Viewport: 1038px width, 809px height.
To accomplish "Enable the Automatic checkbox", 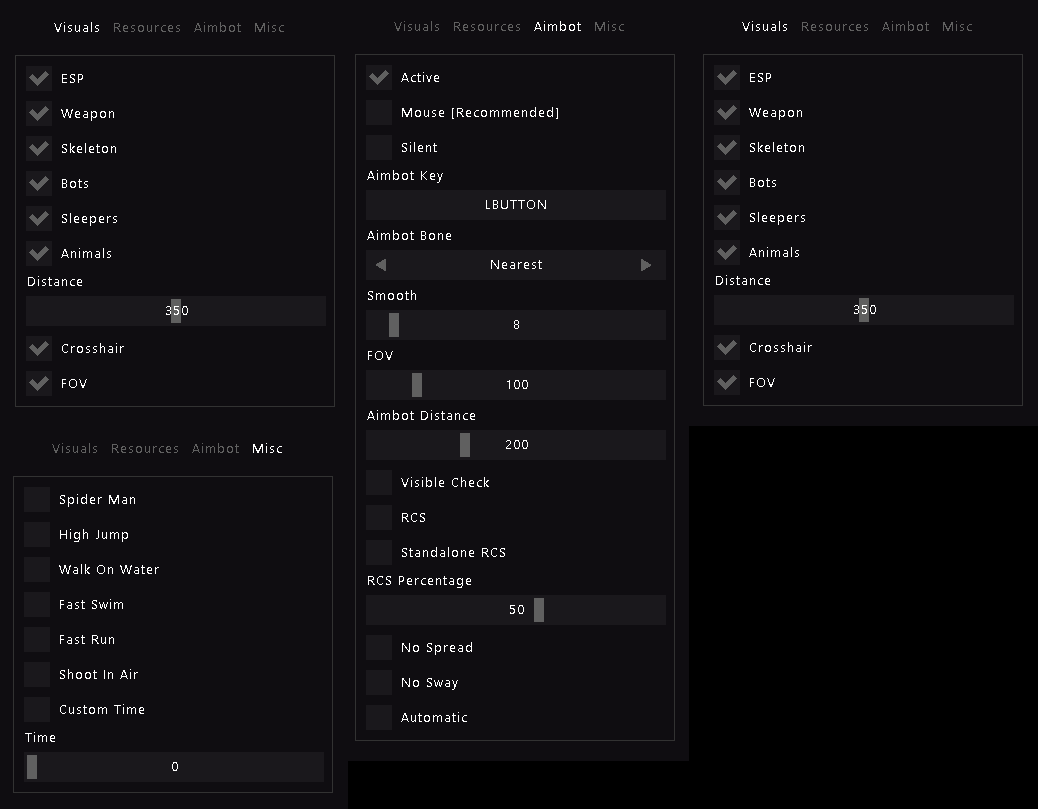I will click(379, 718).
